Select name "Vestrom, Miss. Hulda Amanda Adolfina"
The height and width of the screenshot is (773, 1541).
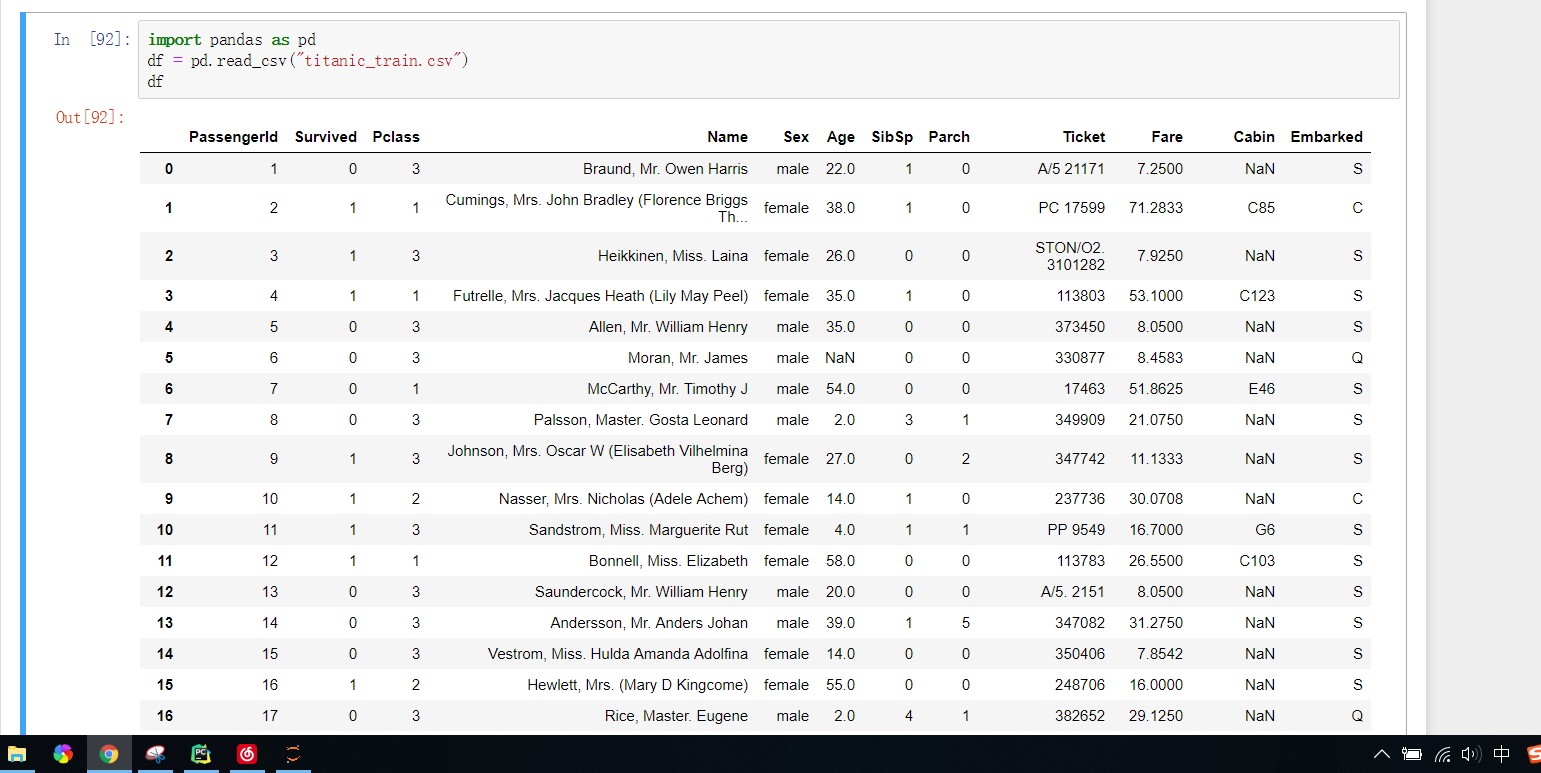(x=618, y=654)
